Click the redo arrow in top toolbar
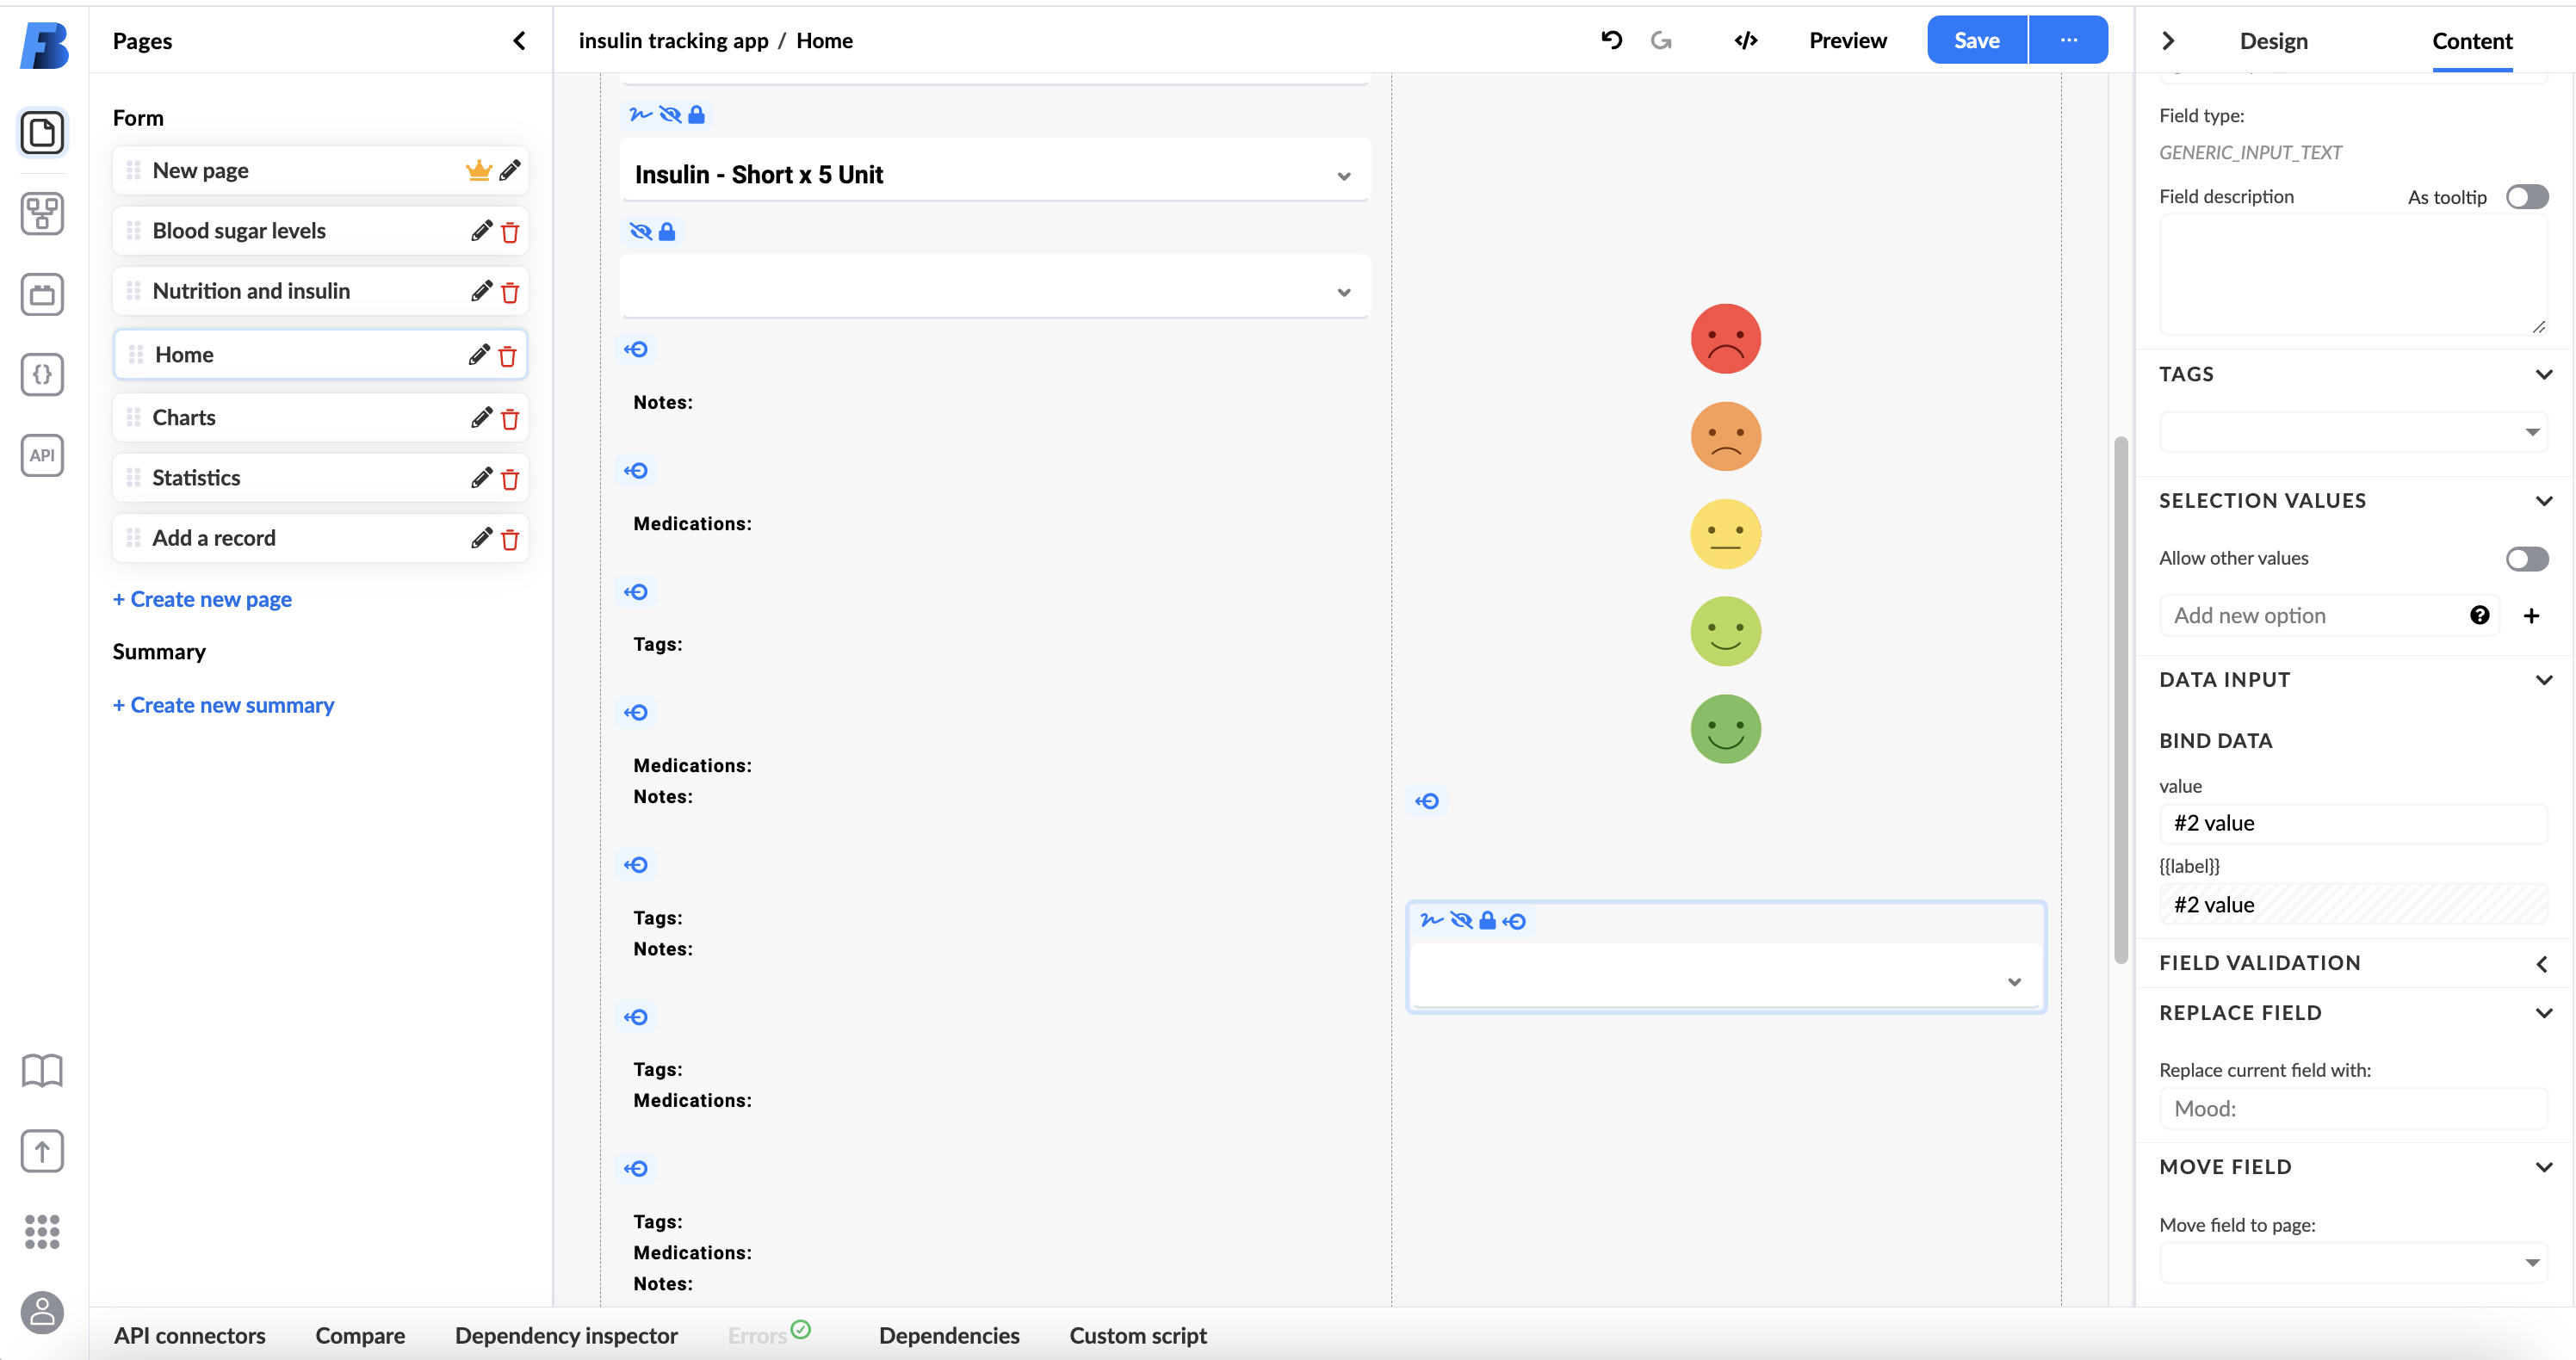 [x=1661, y=40]
